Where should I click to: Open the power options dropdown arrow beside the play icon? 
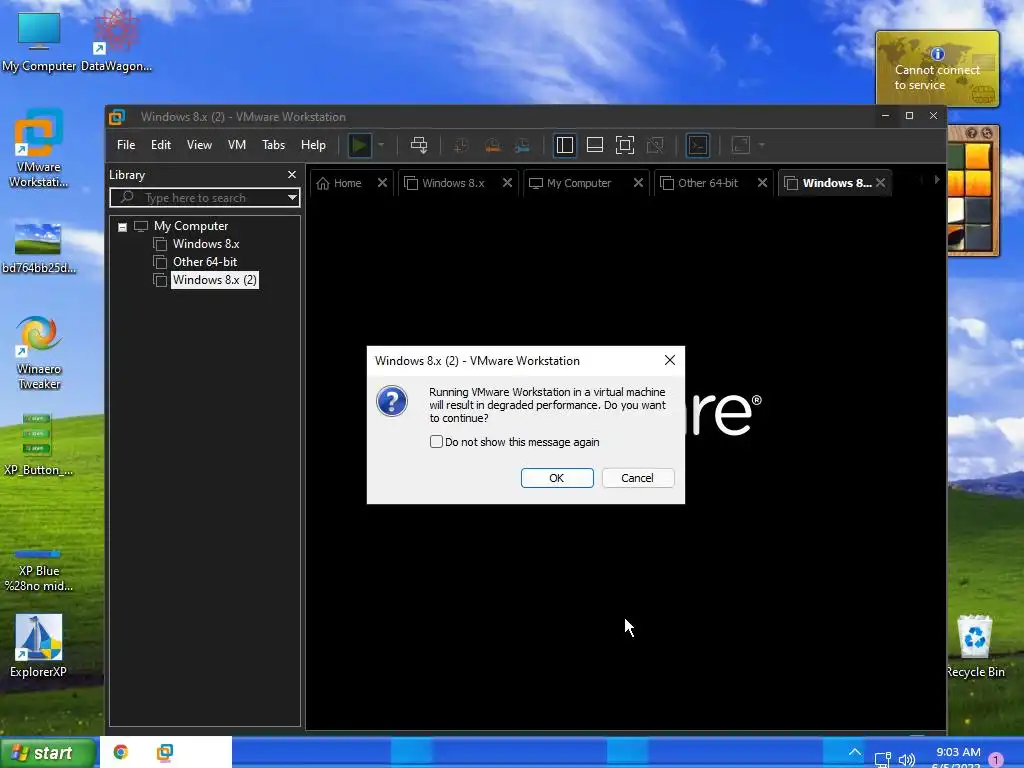[381, 145]
